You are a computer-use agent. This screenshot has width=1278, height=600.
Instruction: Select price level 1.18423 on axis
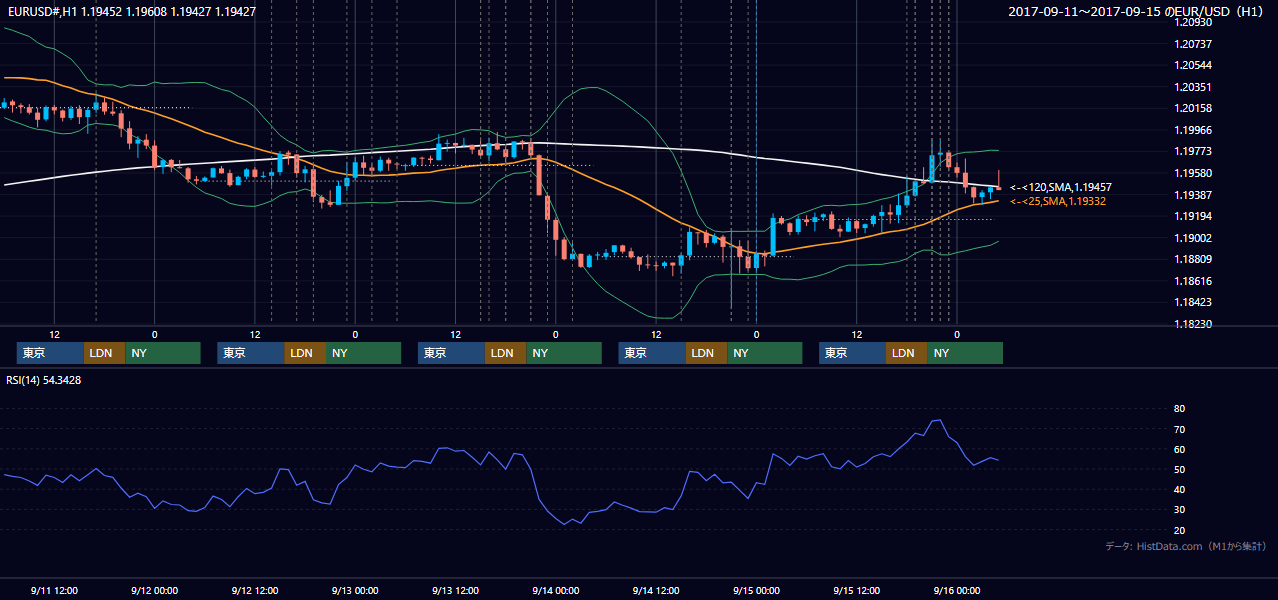pos(1192,303)
